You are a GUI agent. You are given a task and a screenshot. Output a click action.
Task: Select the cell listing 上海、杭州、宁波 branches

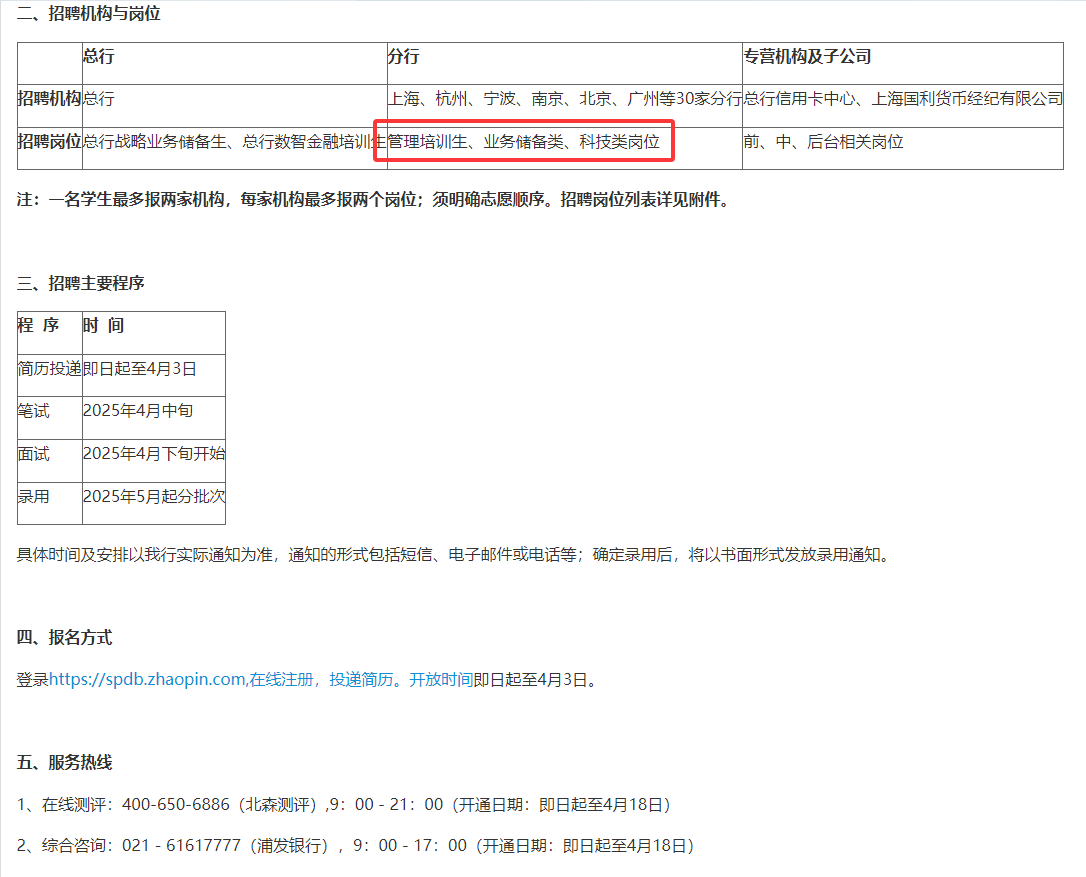[x=564, y=99]
